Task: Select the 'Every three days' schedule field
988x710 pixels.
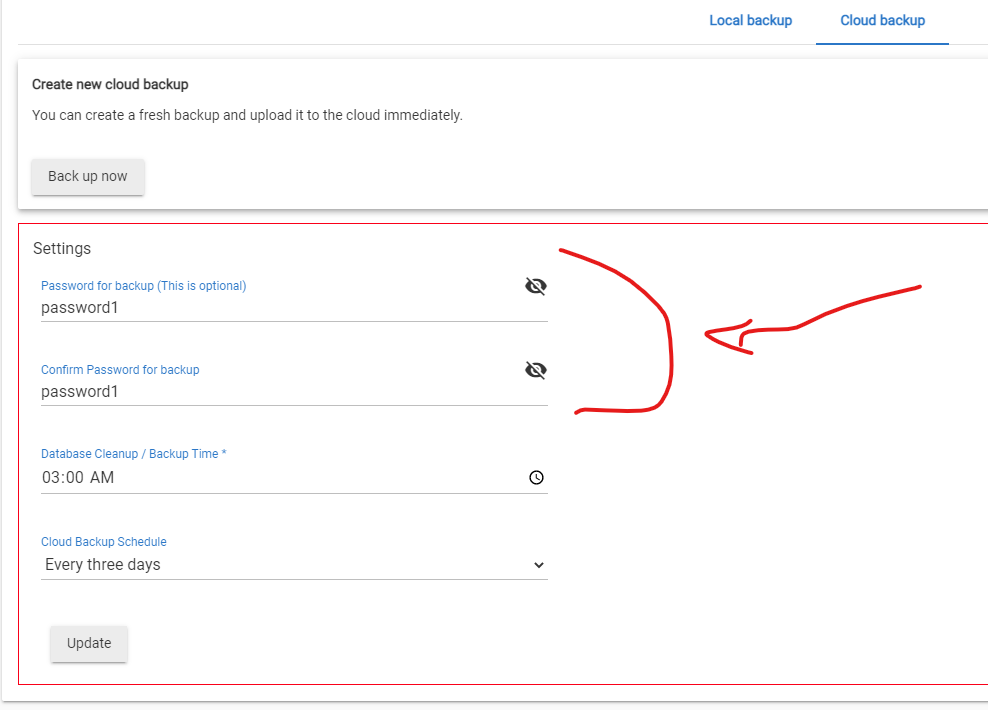Action: pos(294,564)
